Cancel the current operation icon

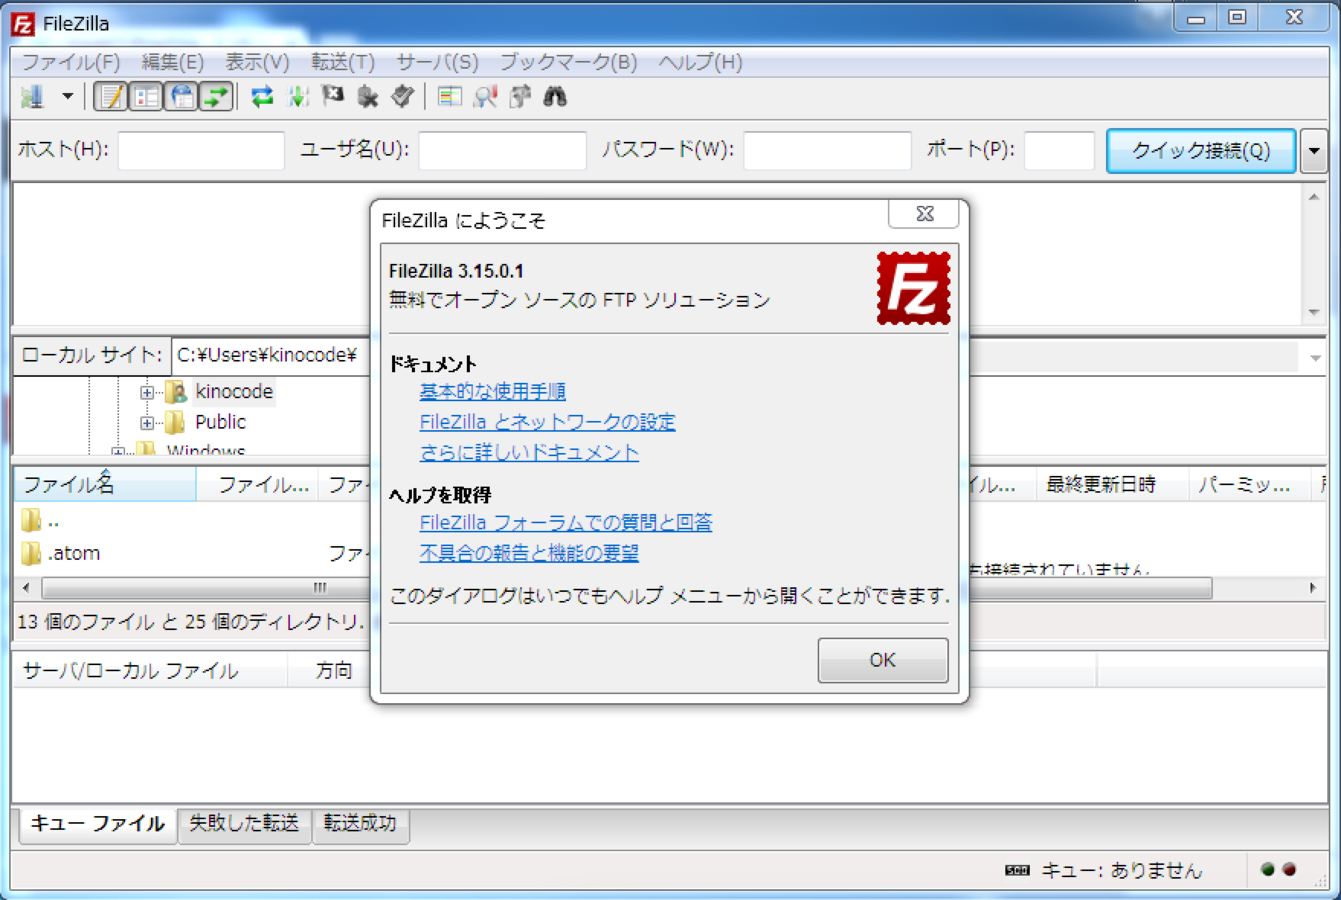coord(333,96)
